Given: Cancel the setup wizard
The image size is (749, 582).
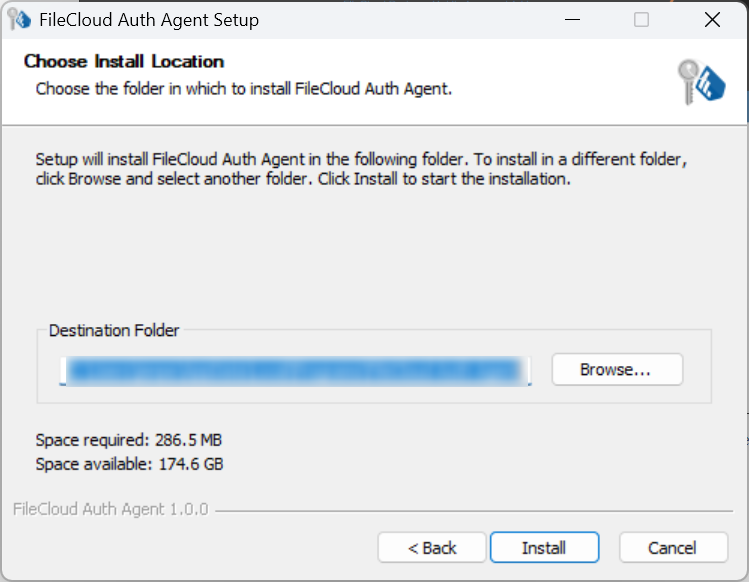Looking at the screenshot, I should point(672,548).
